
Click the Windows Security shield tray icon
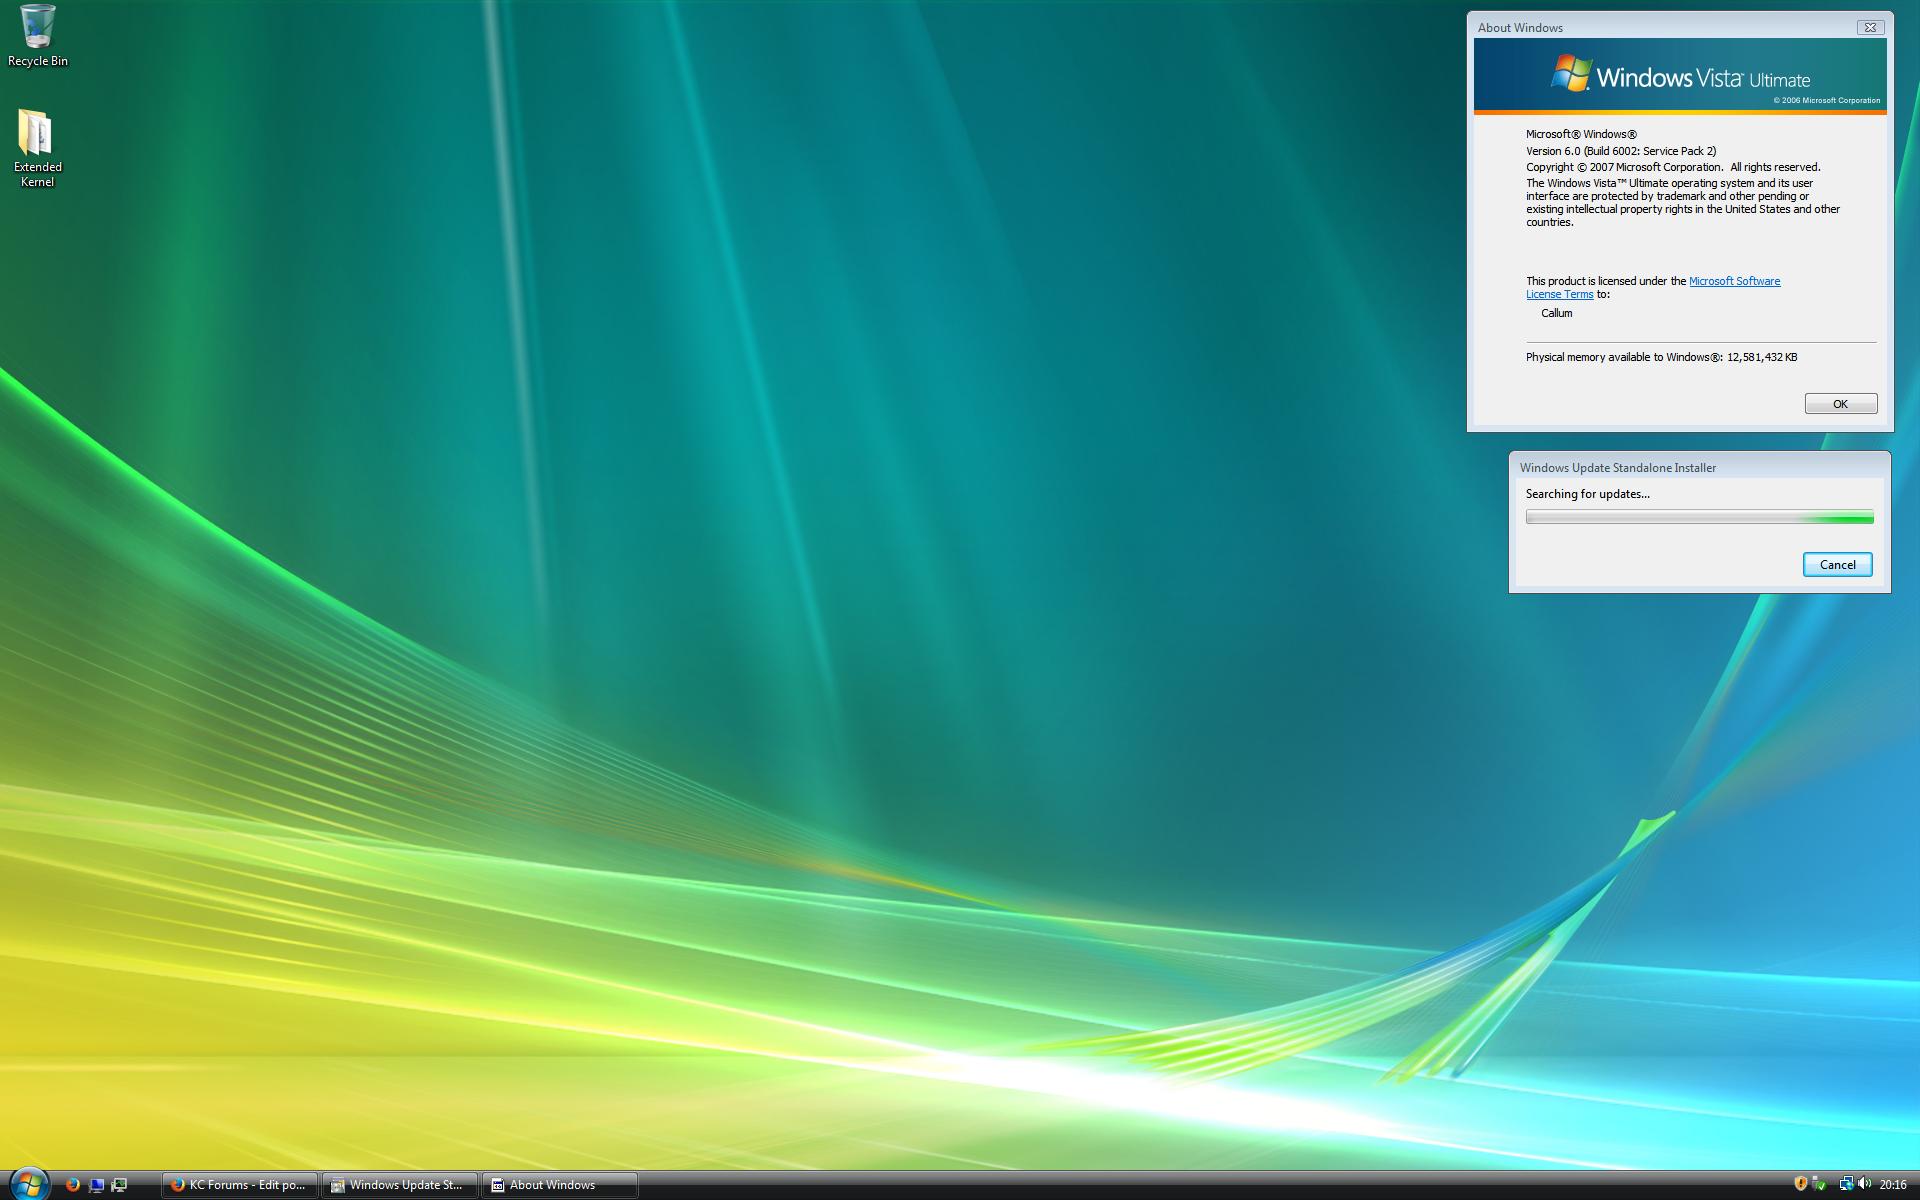click(x=1800, y=1184)
